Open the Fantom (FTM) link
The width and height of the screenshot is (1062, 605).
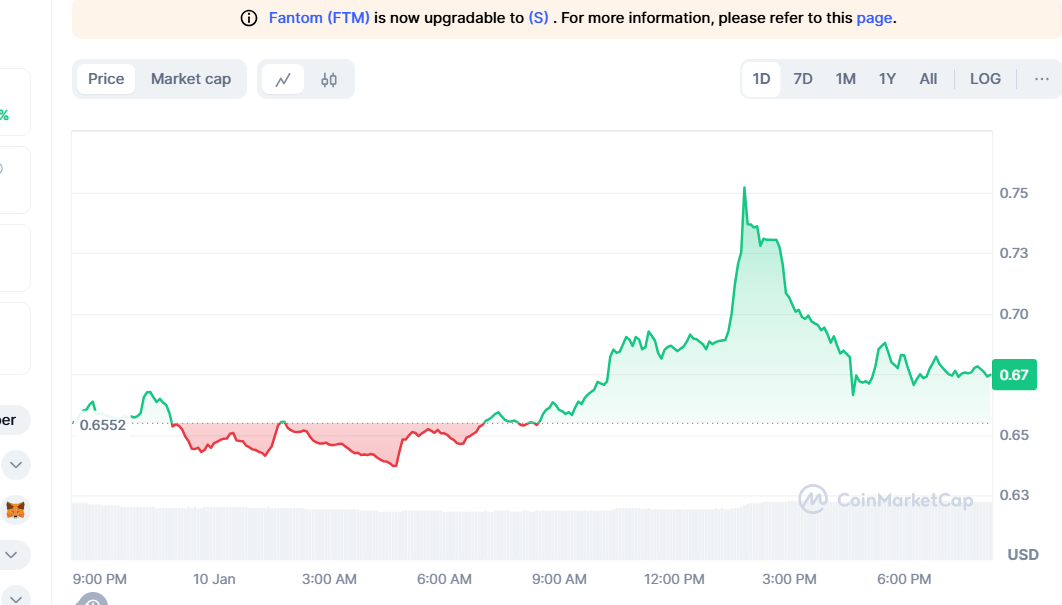pos(319,18)
